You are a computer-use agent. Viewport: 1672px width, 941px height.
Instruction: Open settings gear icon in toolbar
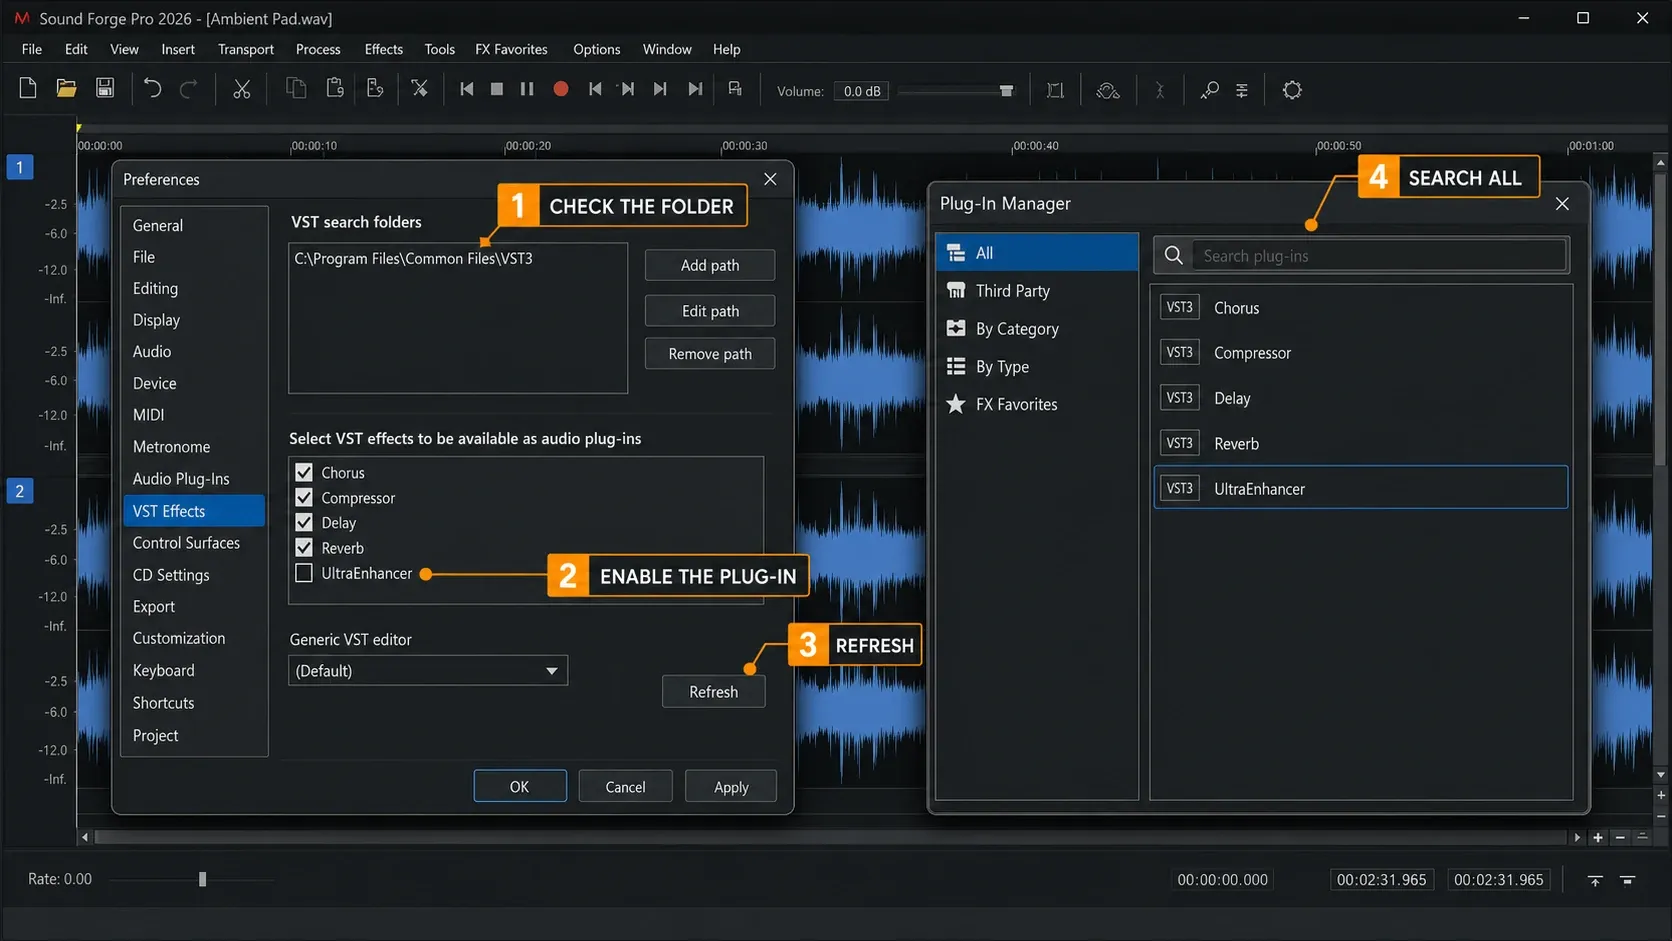tap(1292, 90)
